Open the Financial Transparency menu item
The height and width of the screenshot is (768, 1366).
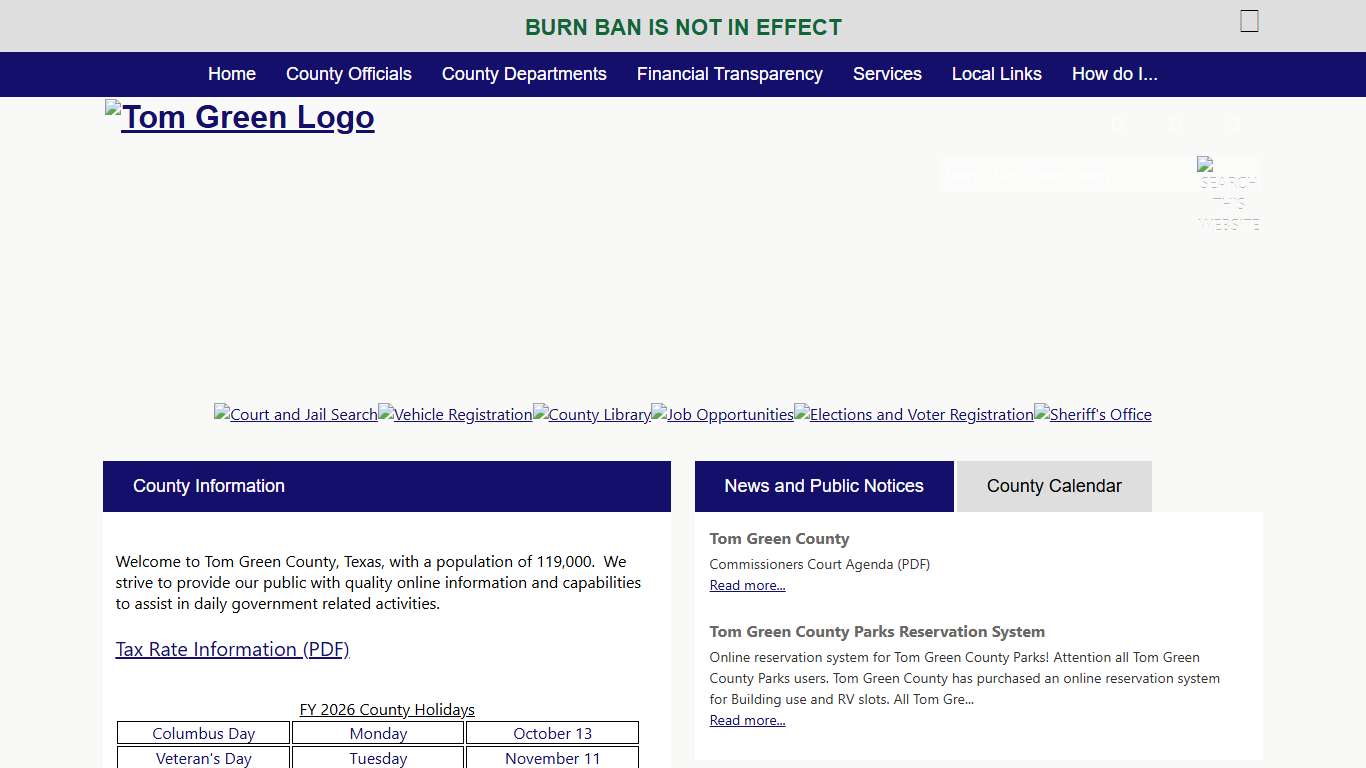[x=730, y=74]
